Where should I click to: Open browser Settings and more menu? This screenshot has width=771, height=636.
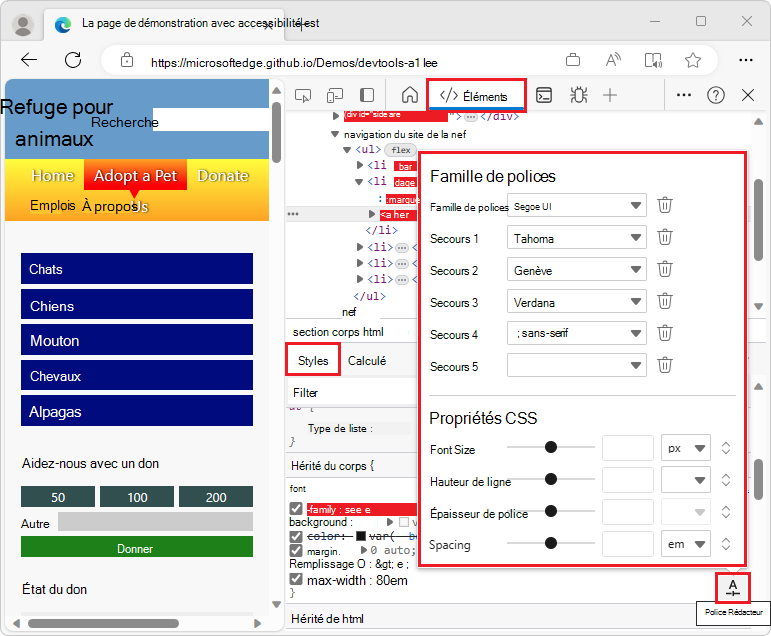point(746,60)
